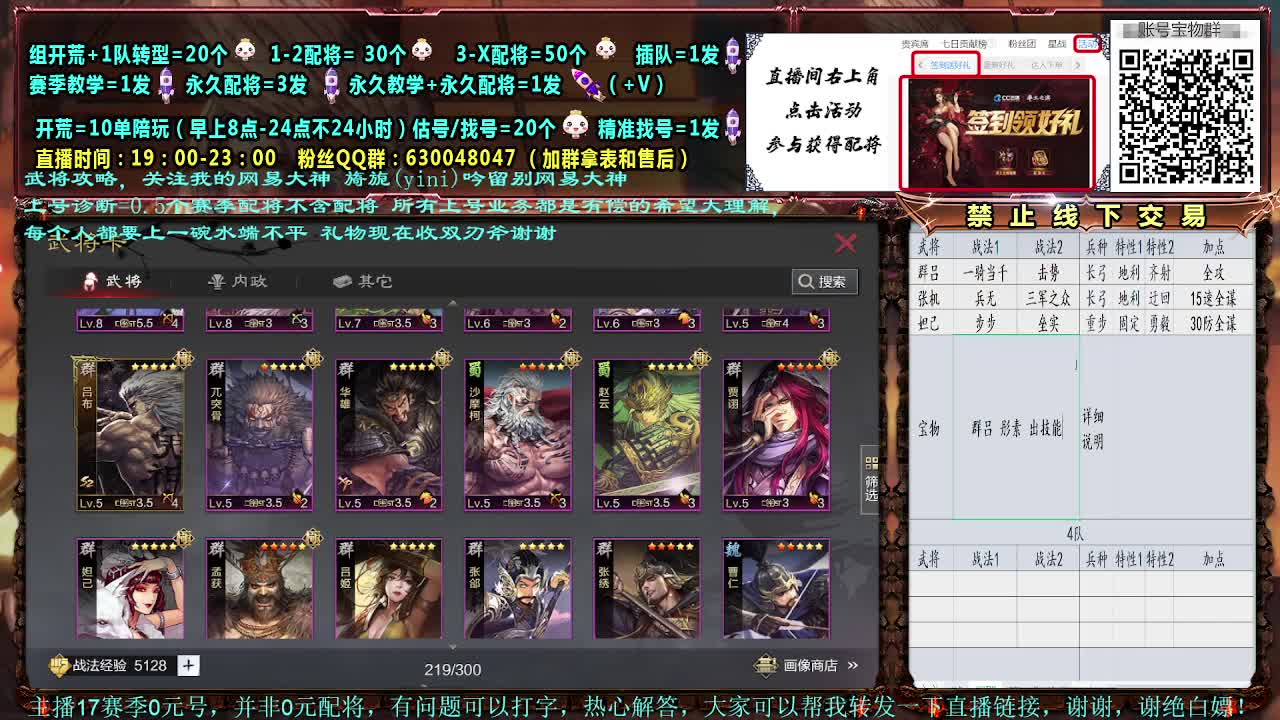Screen dimensions: 1280x720
Task: Click the badge icon on 孟获 card corner
Action: [313, 539]
